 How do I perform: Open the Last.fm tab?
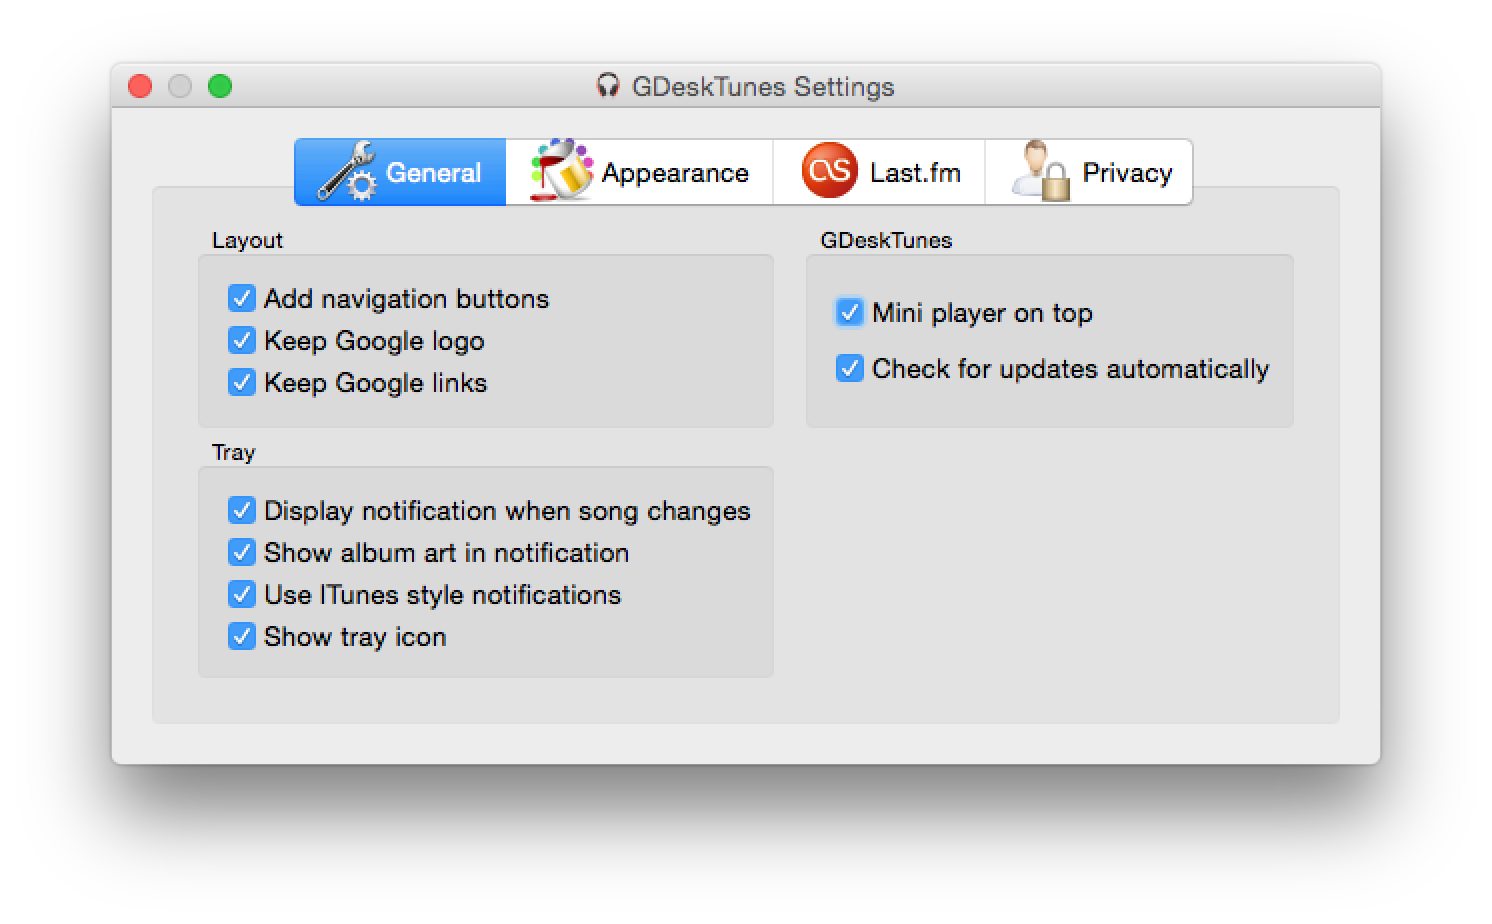click(879, 172)
